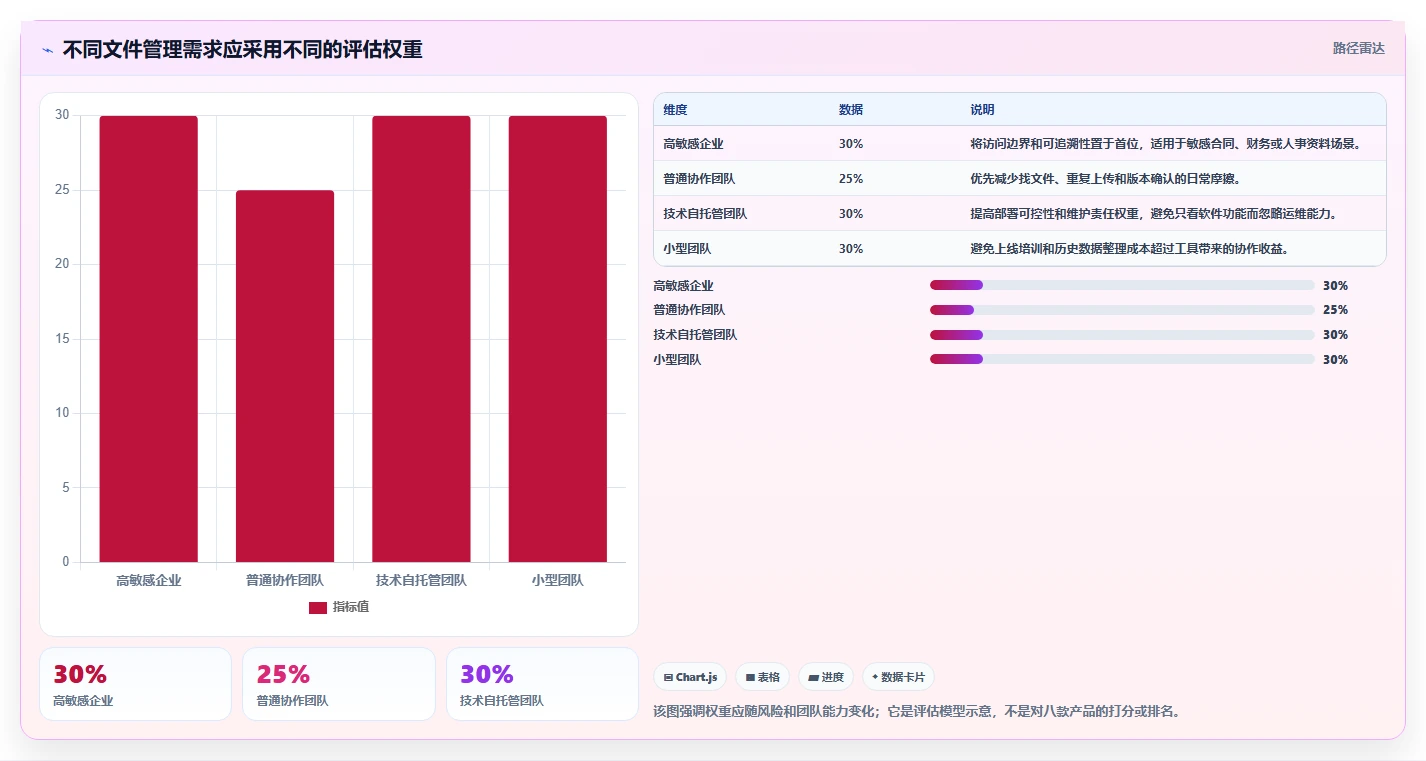This screenshot has height=761, width=1426.
Task: Click the 技术自托管团队 x-axis label in chart
Action: click(x=421, y=580)
